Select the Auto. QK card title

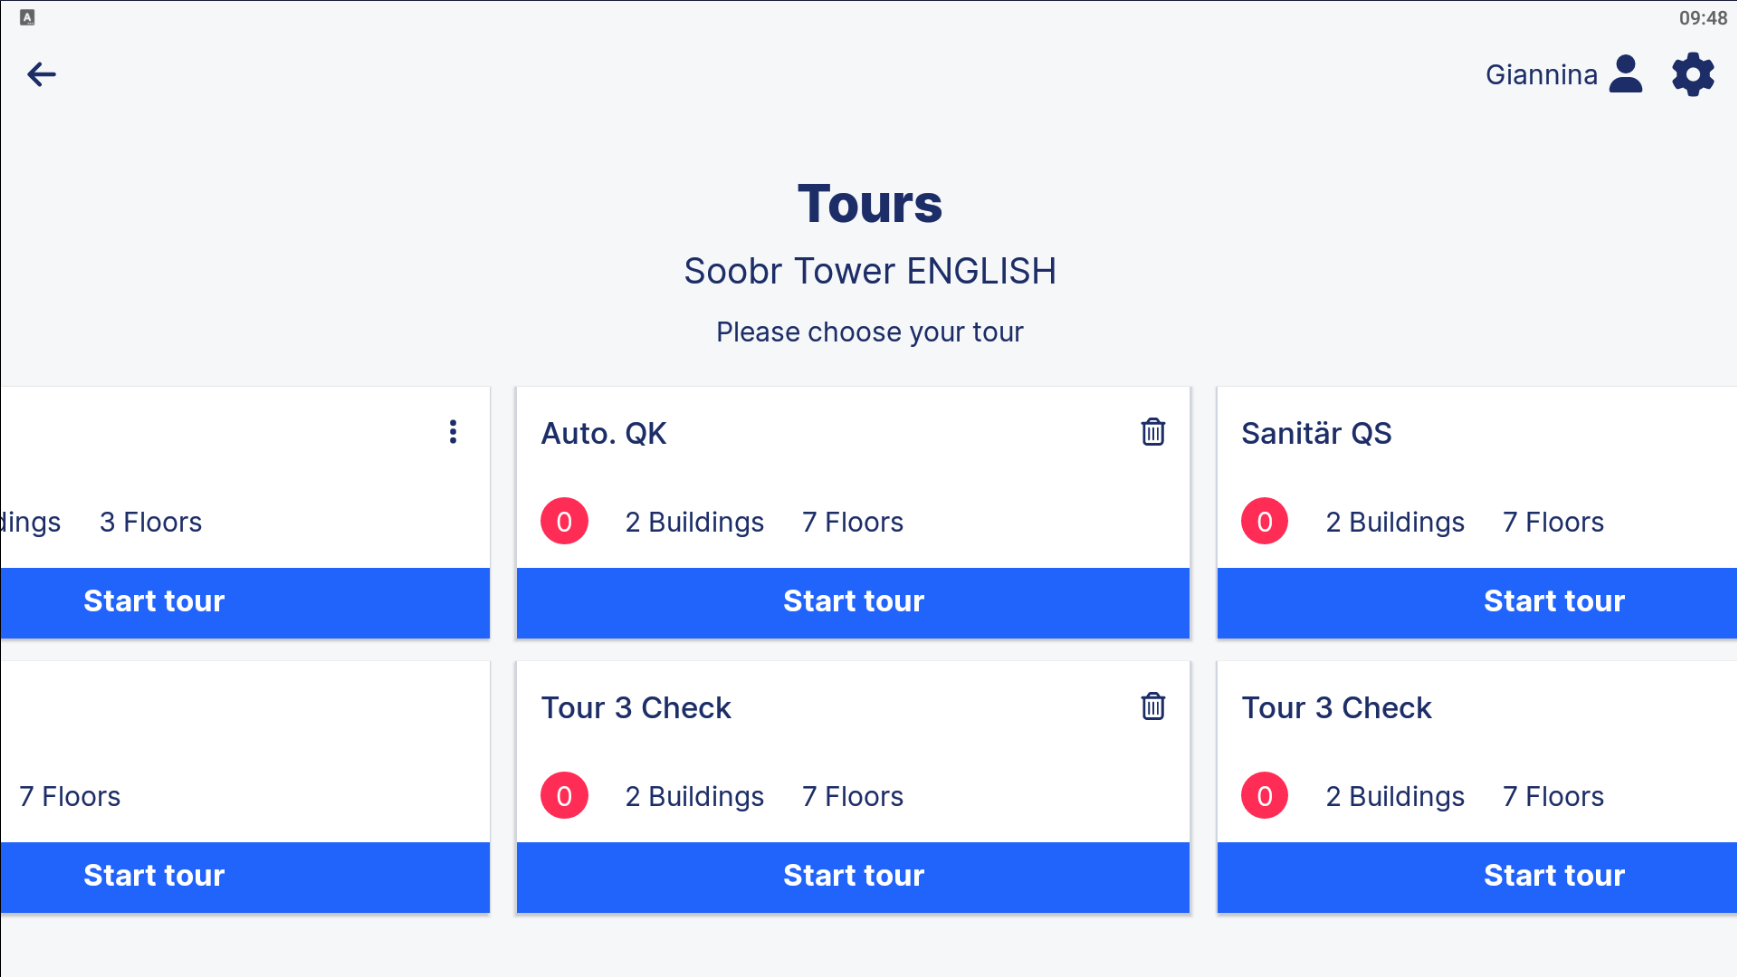click(x=604, y=434)
